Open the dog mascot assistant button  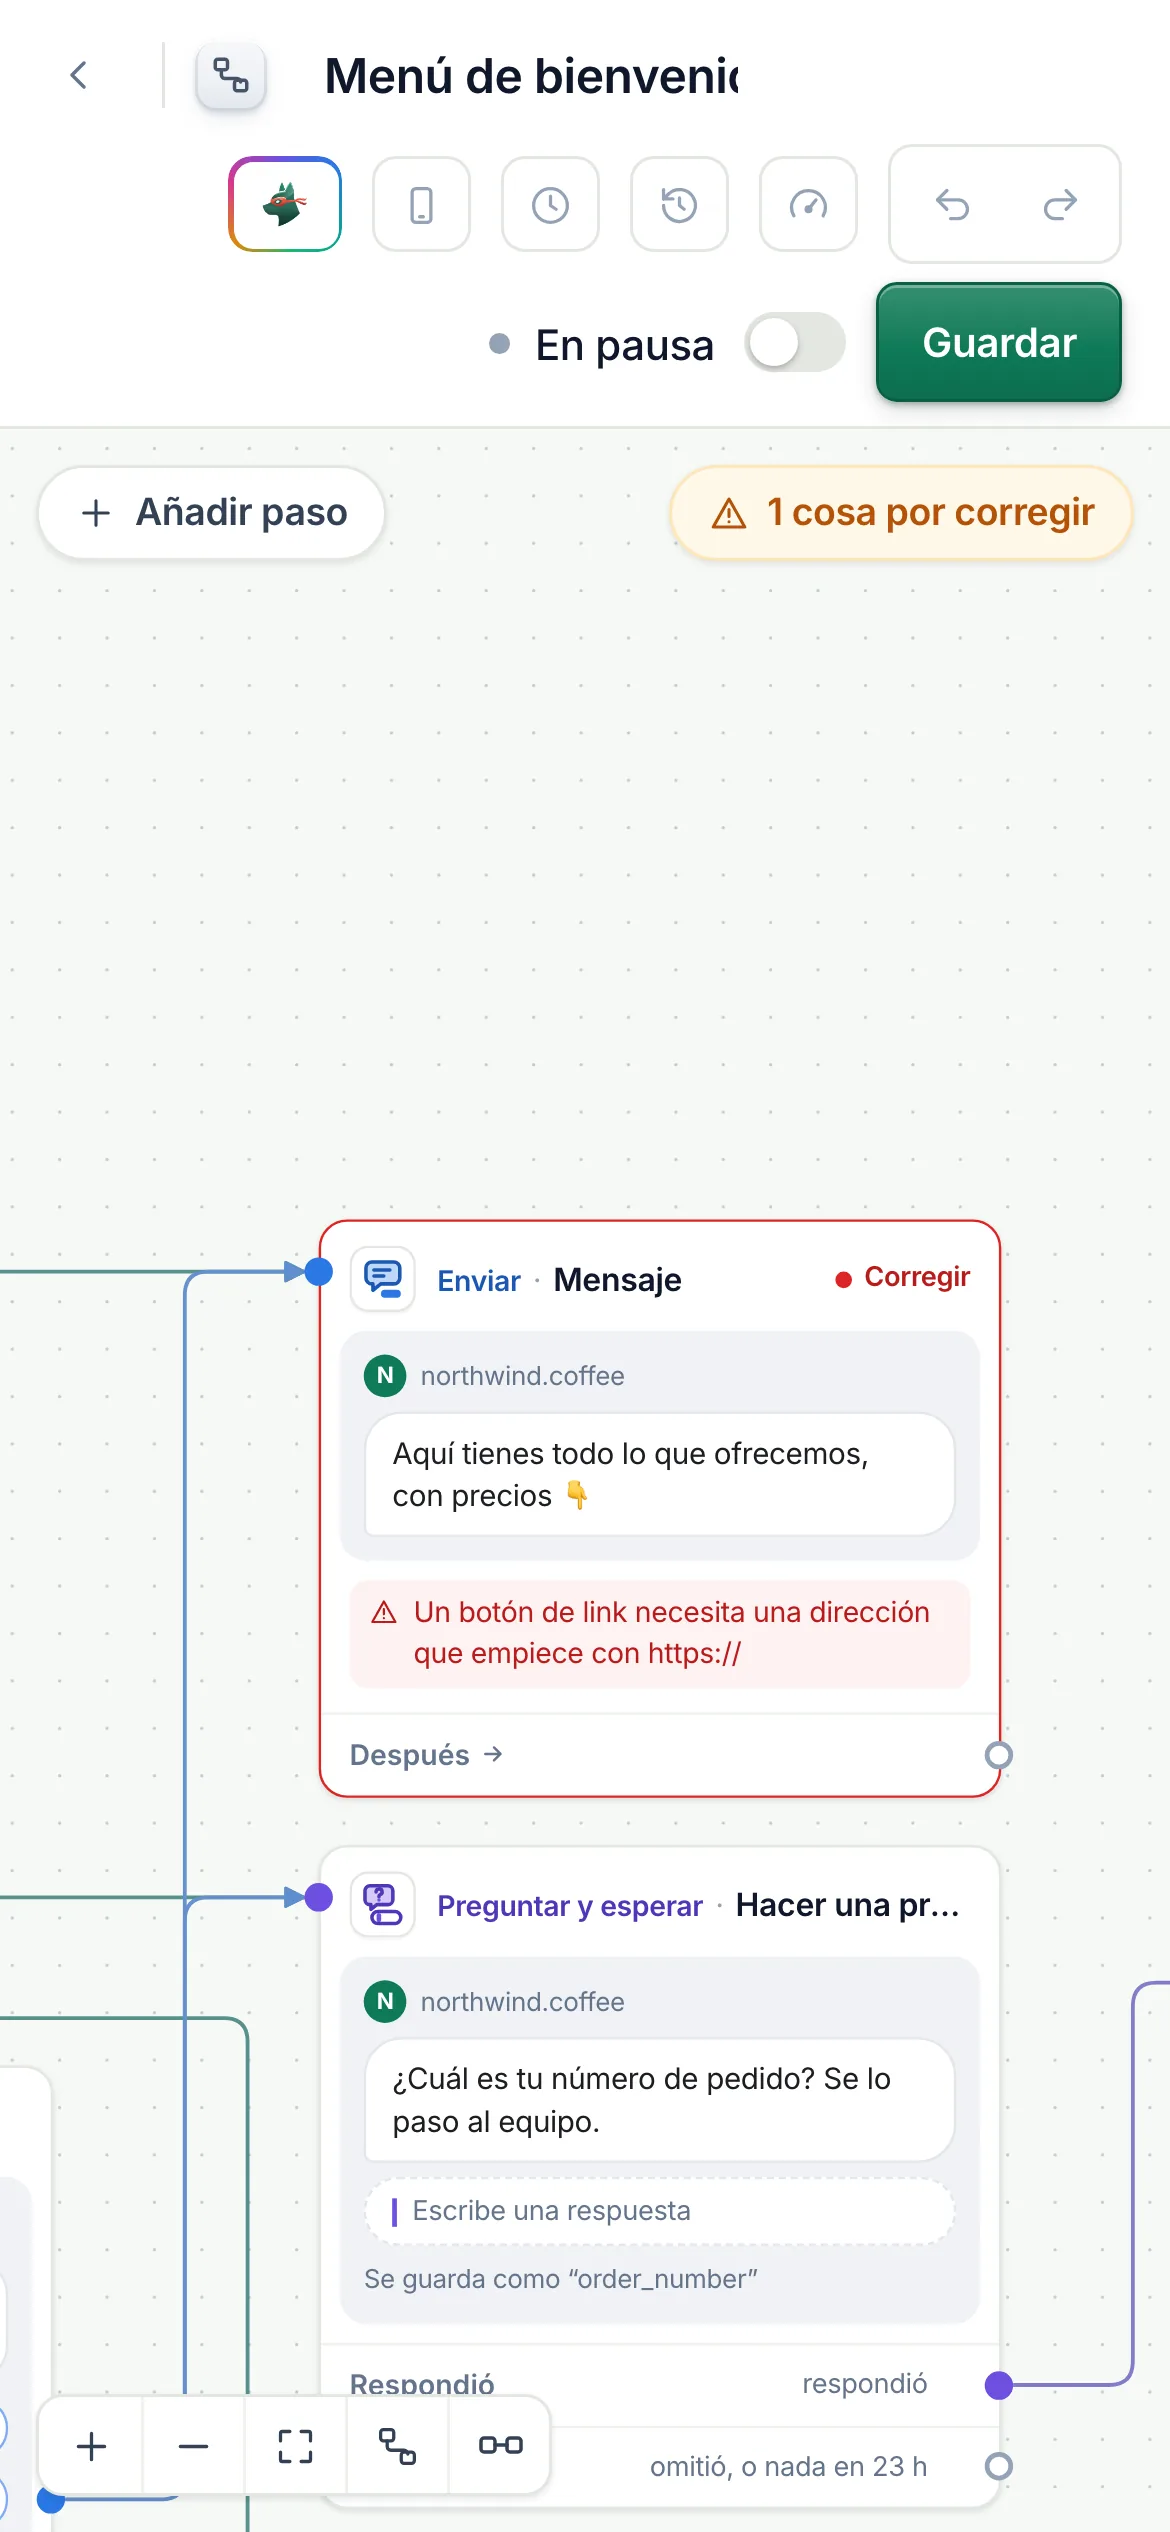click(285, 204)
